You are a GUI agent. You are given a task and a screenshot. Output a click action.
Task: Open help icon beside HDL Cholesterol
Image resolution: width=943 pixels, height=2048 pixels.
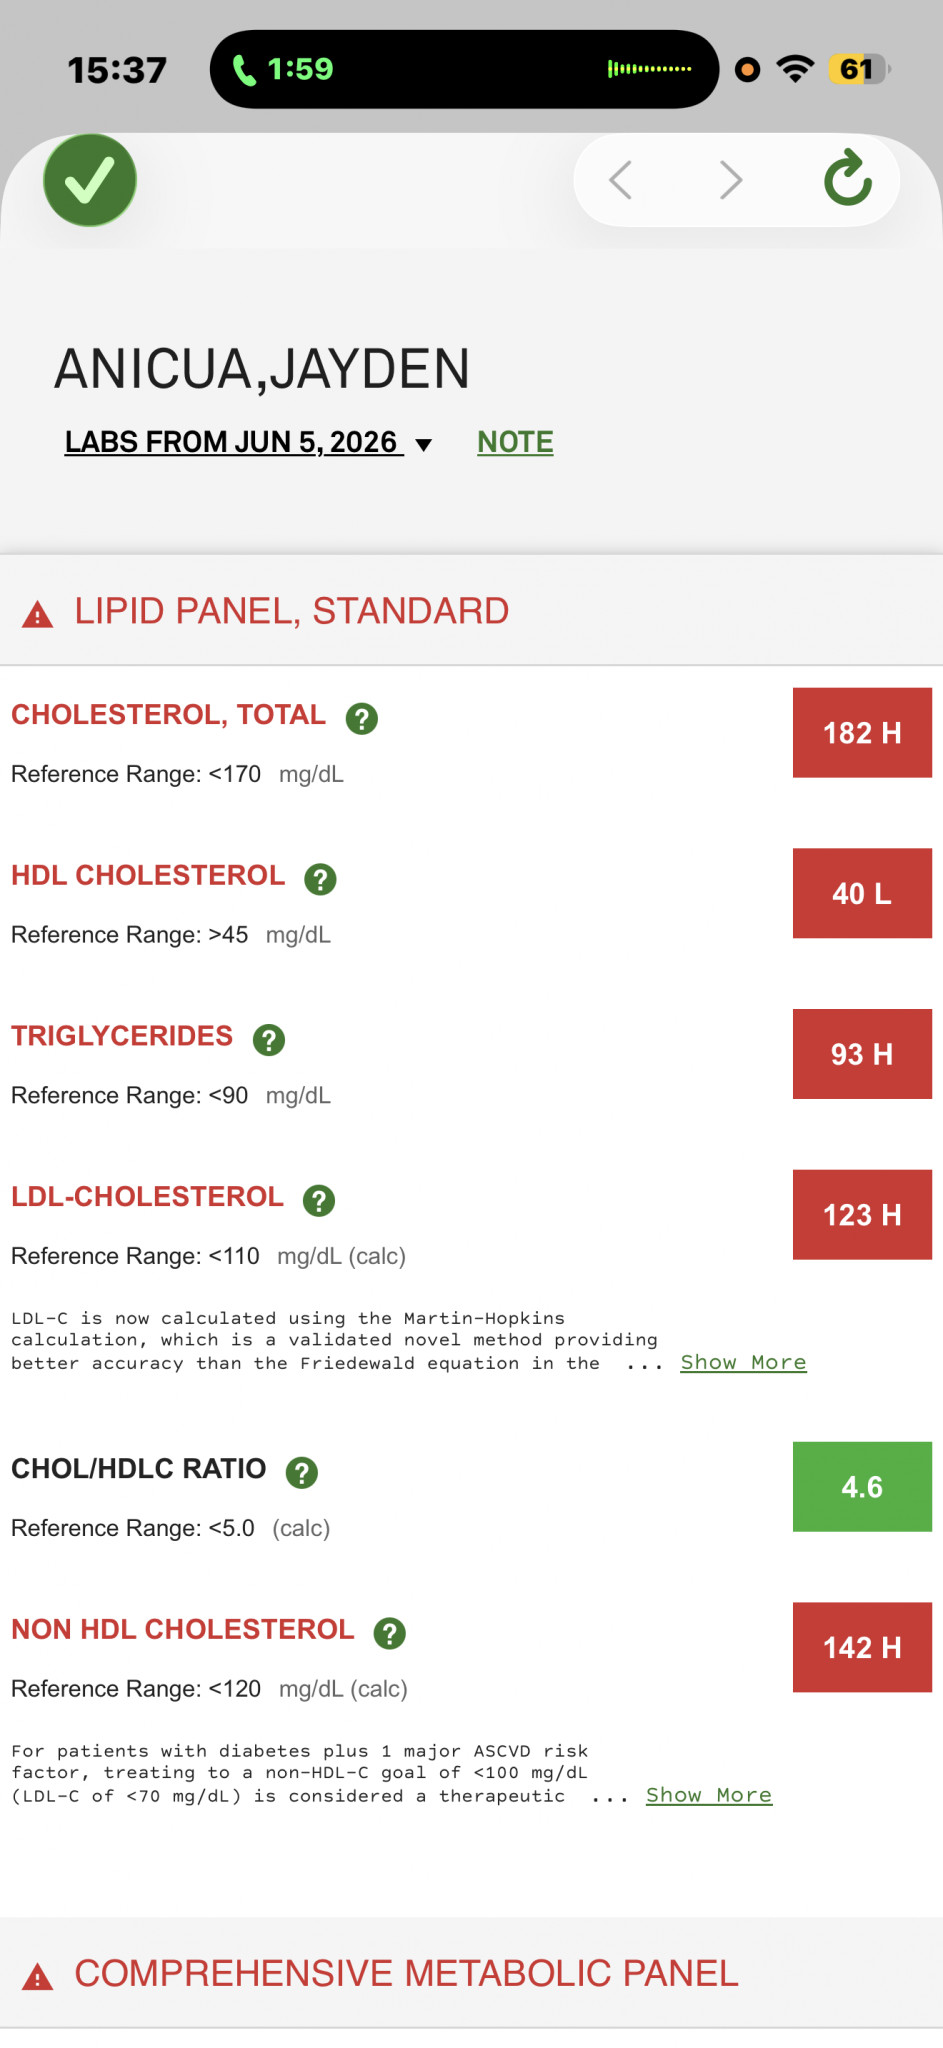pos(320,879)
